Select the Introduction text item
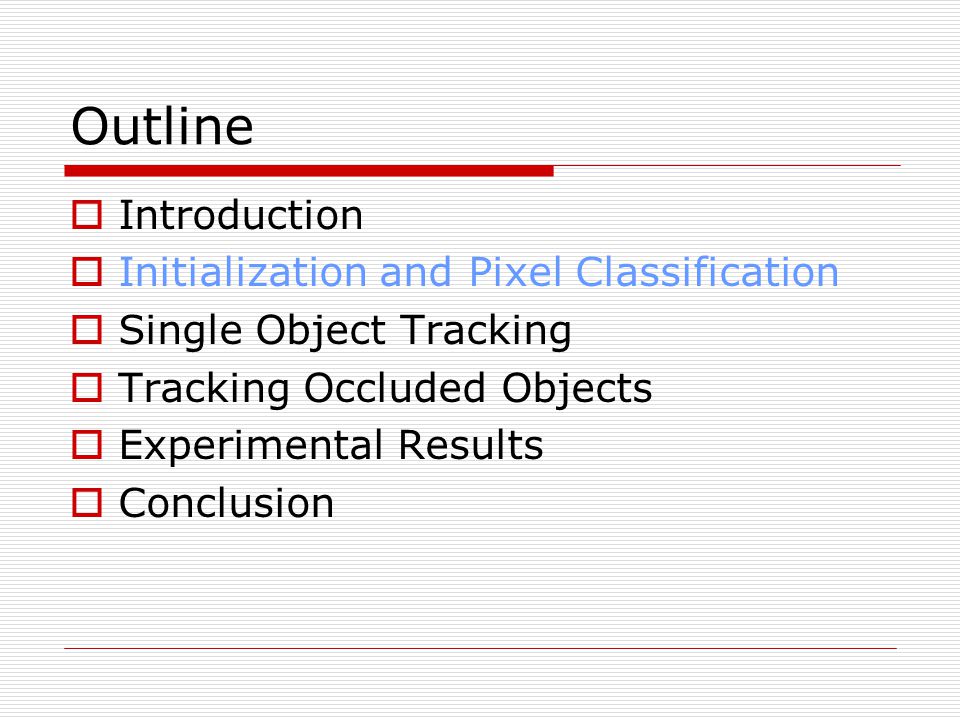960x720 pixels. pyautogui.click(x=241, y=216)
